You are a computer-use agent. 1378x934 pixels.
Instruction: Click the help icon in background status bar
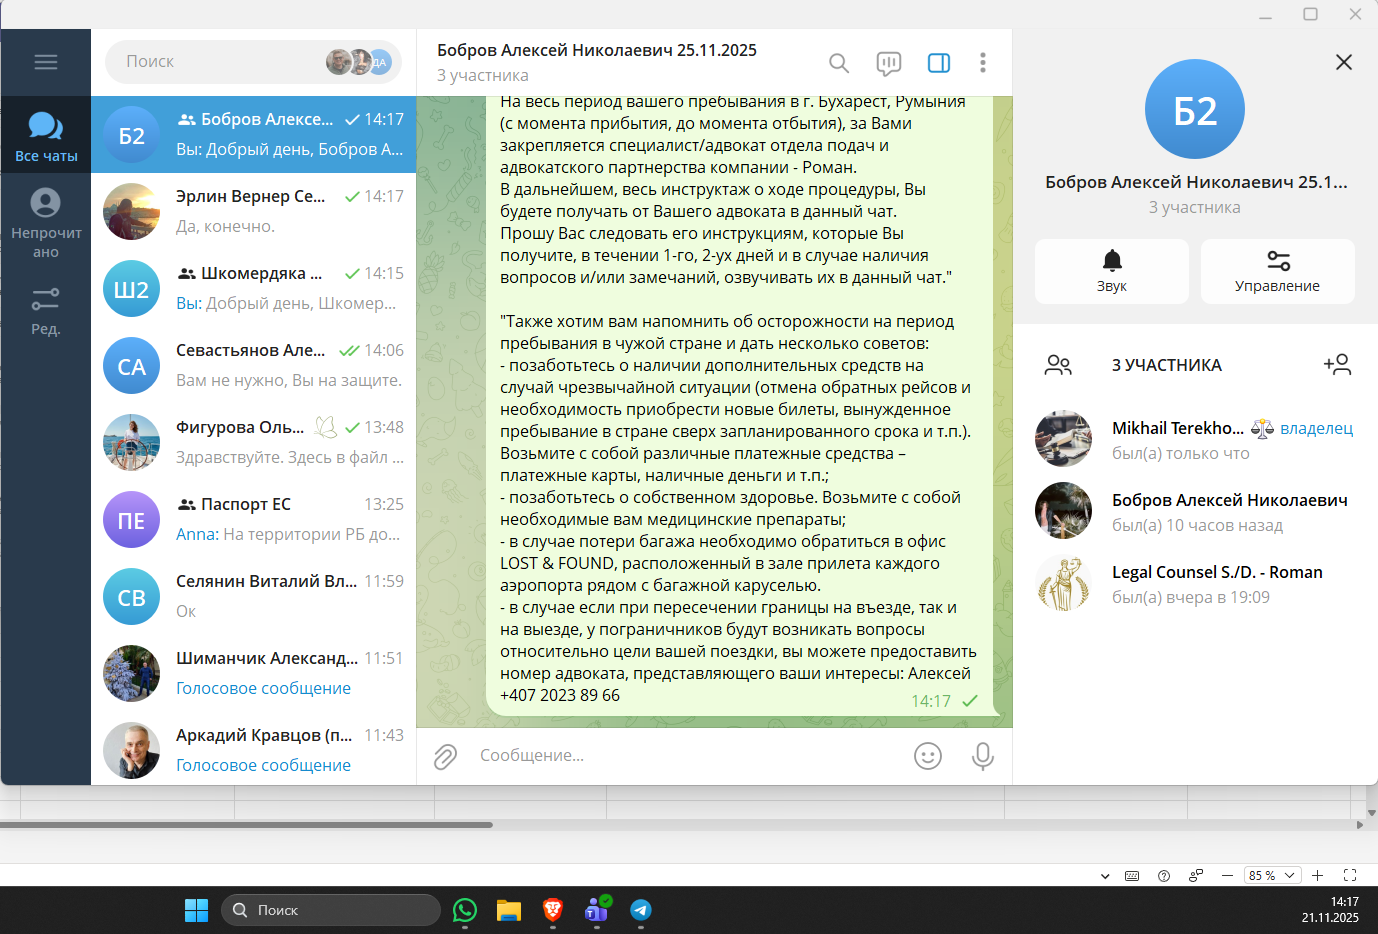[x=1164, y=875]
